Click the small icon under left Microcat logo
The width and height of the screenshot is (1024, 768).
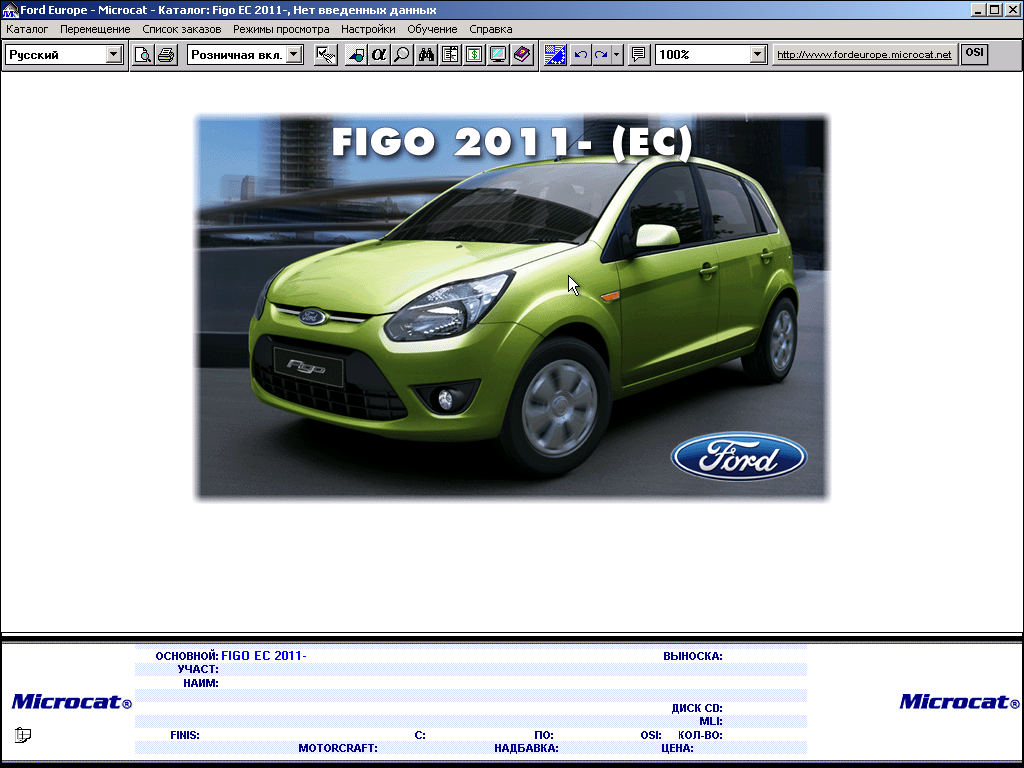click(x=23, y=735)
